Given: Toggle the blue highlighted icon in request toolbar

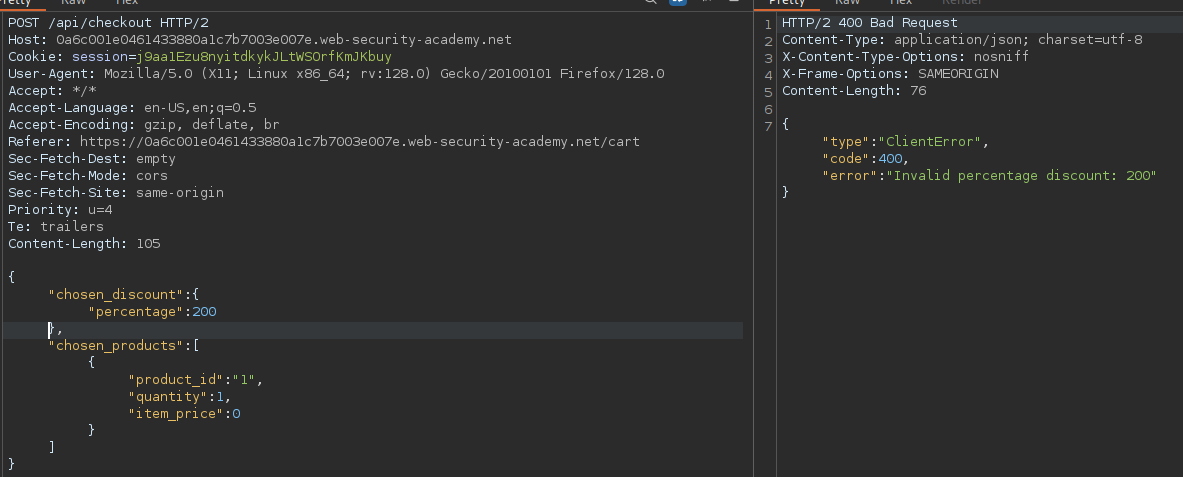Looking at the screenshot, I should 676,3.
